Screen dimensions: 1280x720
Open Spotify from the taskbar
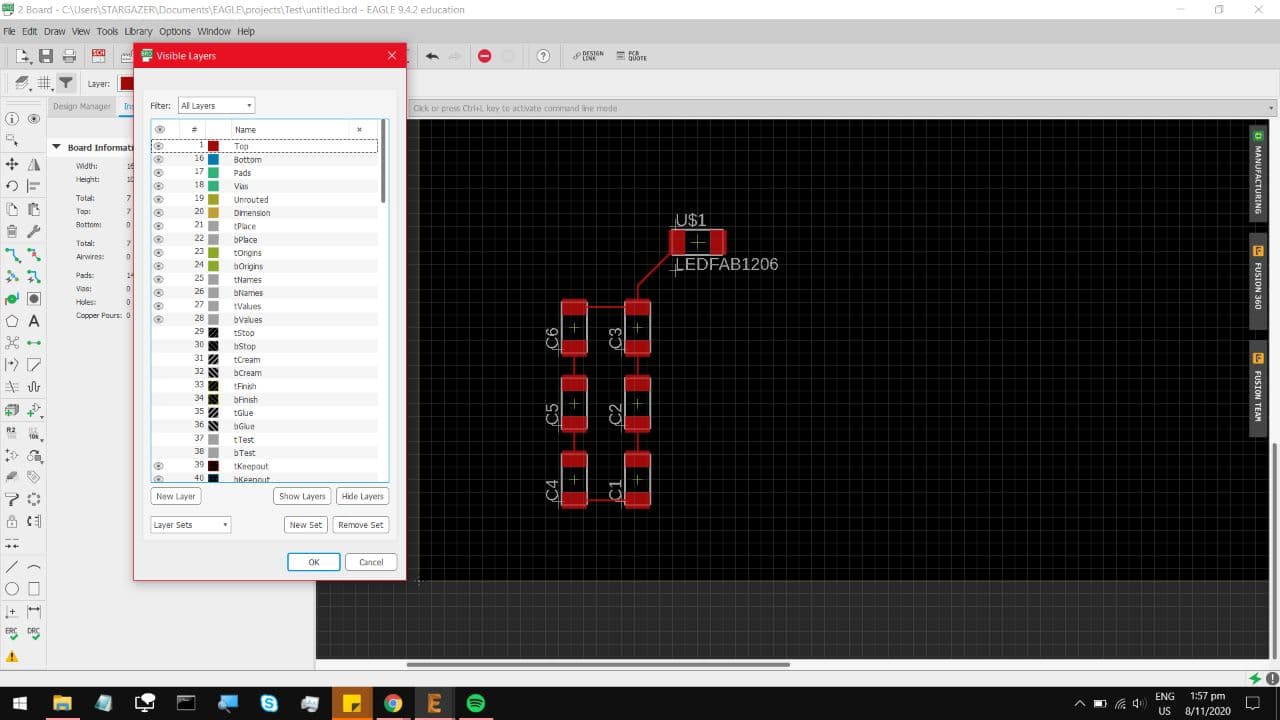[x=476, y=703]
